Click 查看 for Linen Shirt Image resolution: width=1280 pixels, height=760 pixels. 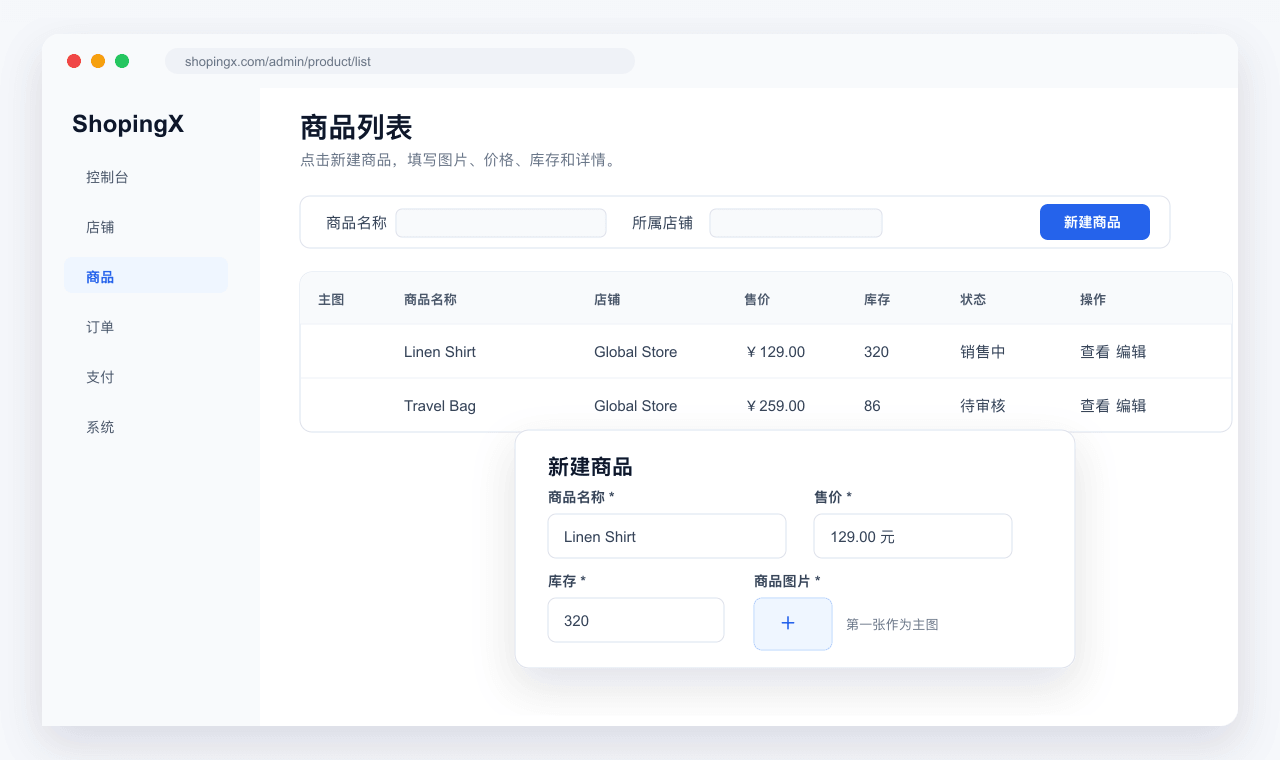1095,352
